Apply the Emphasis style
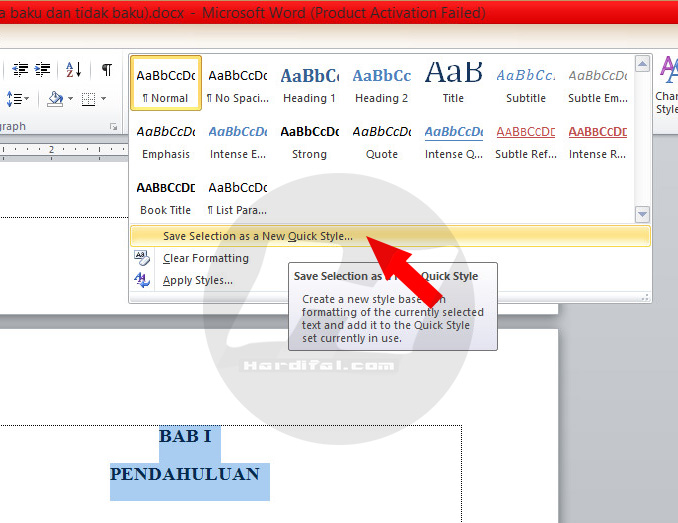The width and height of the screenshot is (678, 523). tap(166, 140)
